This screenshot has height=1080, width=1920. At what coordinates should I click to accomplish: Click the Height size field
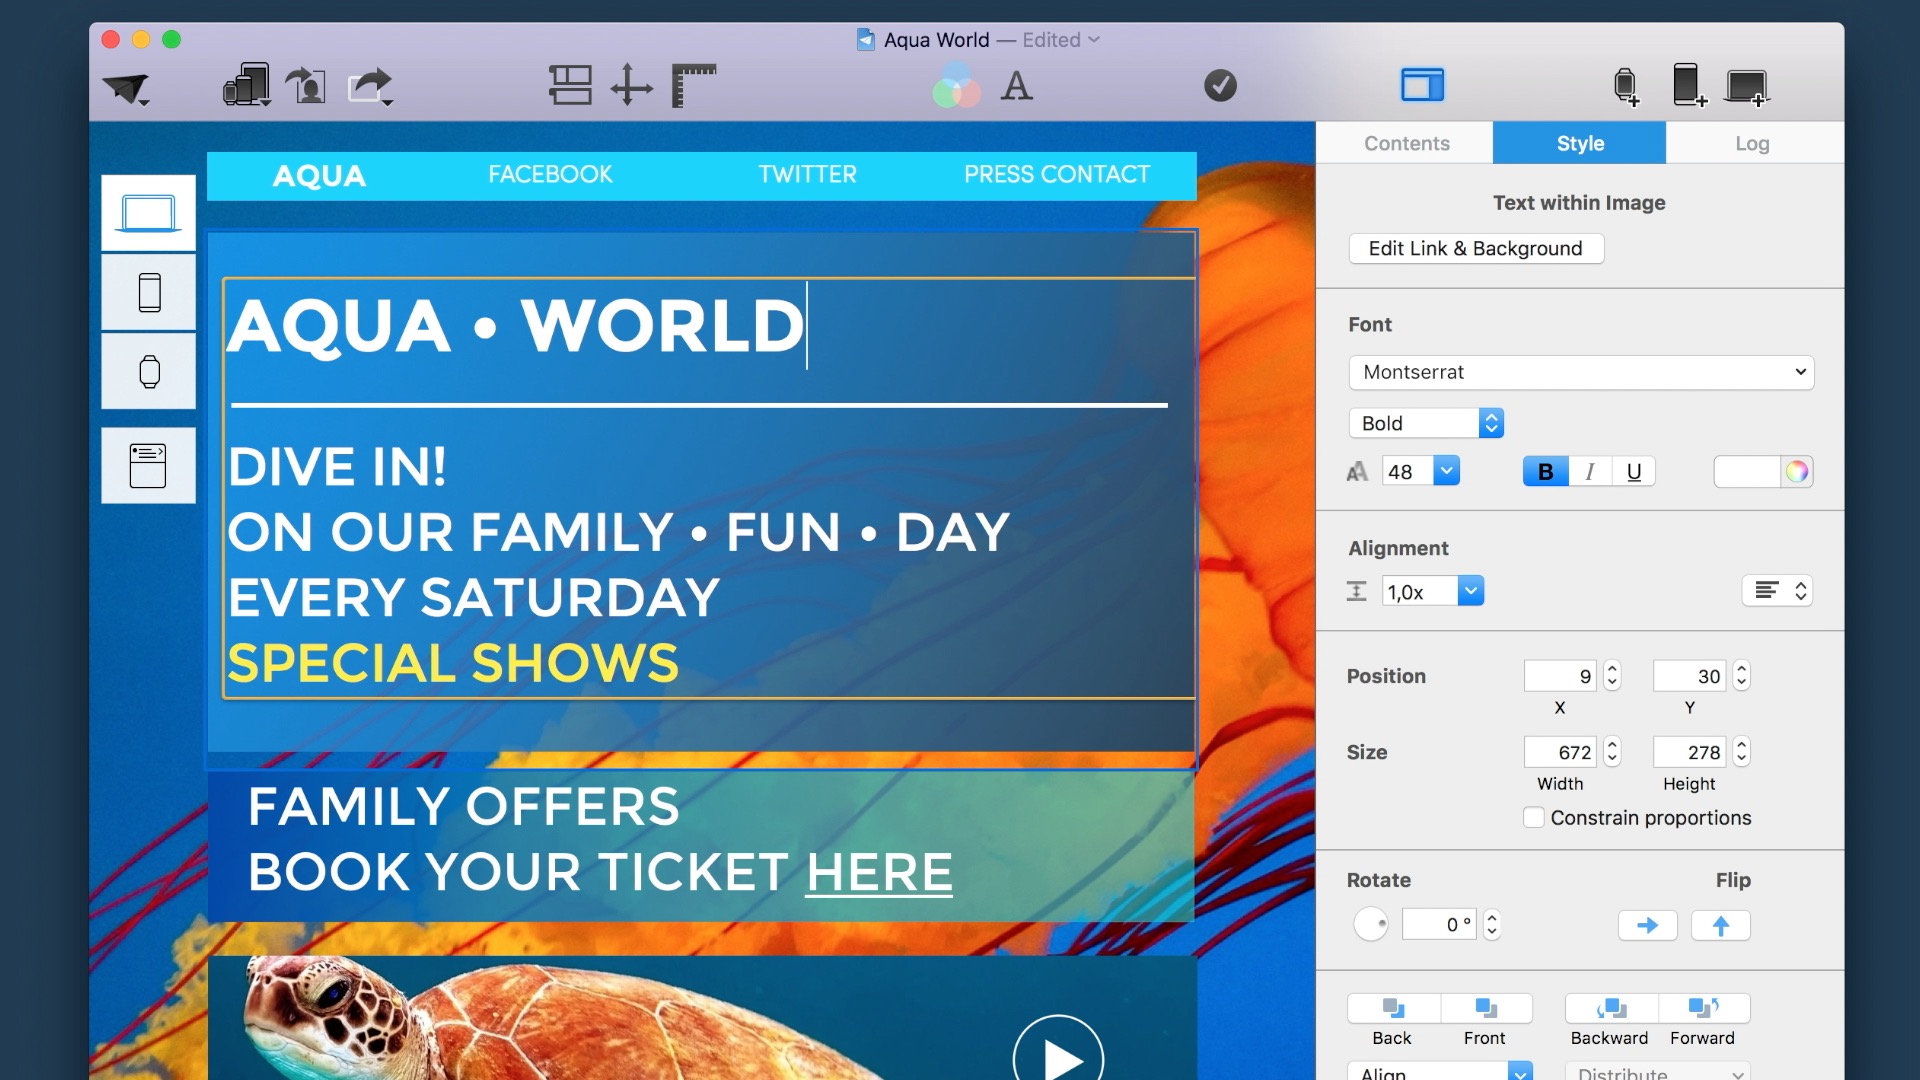tap(1690, 753)
